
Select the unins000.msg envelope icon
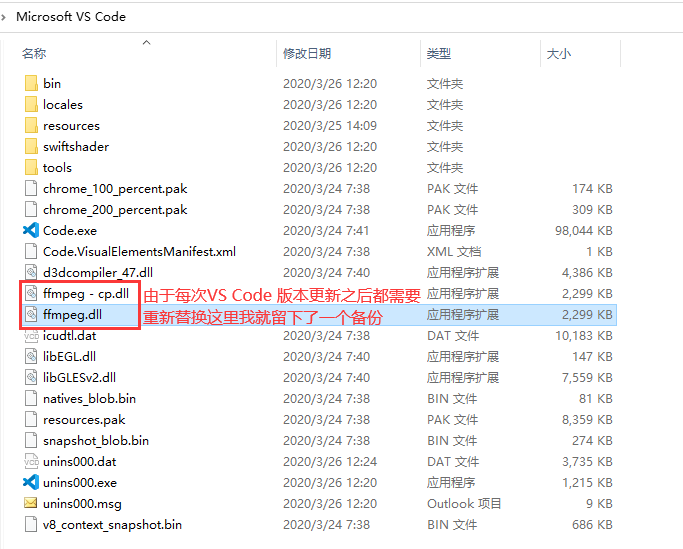click(30, 503)
